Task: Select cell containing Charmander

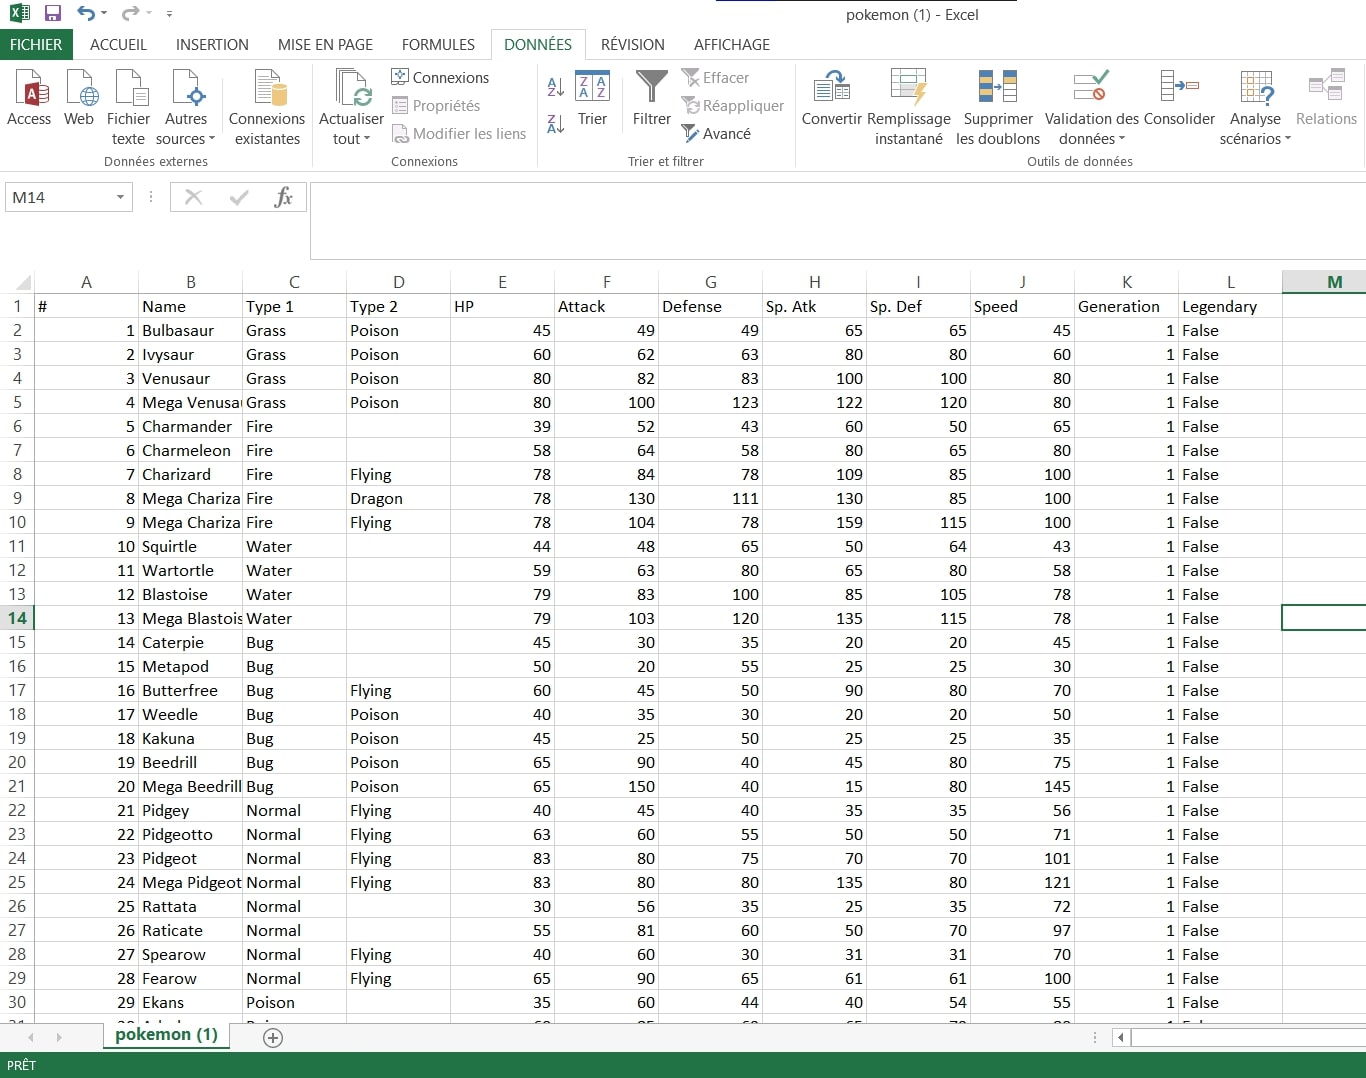Action: 190,426
